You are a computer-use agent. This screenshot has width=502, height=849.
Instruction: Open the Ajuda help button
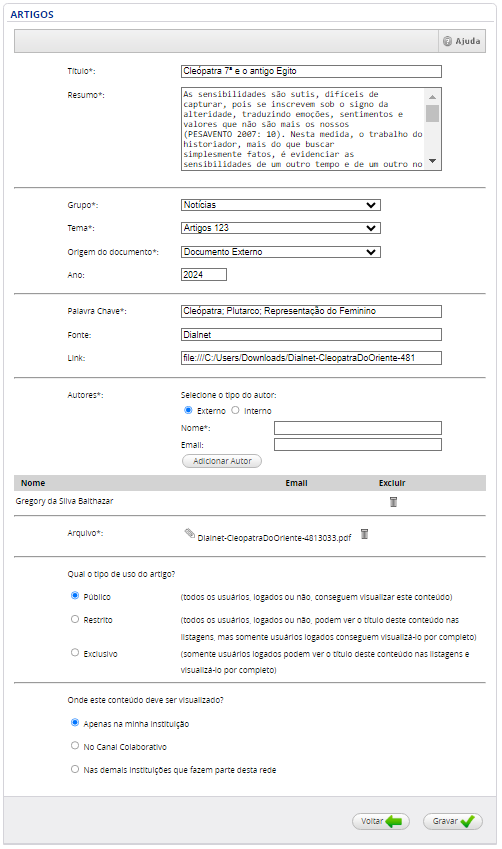click(461, 41)
